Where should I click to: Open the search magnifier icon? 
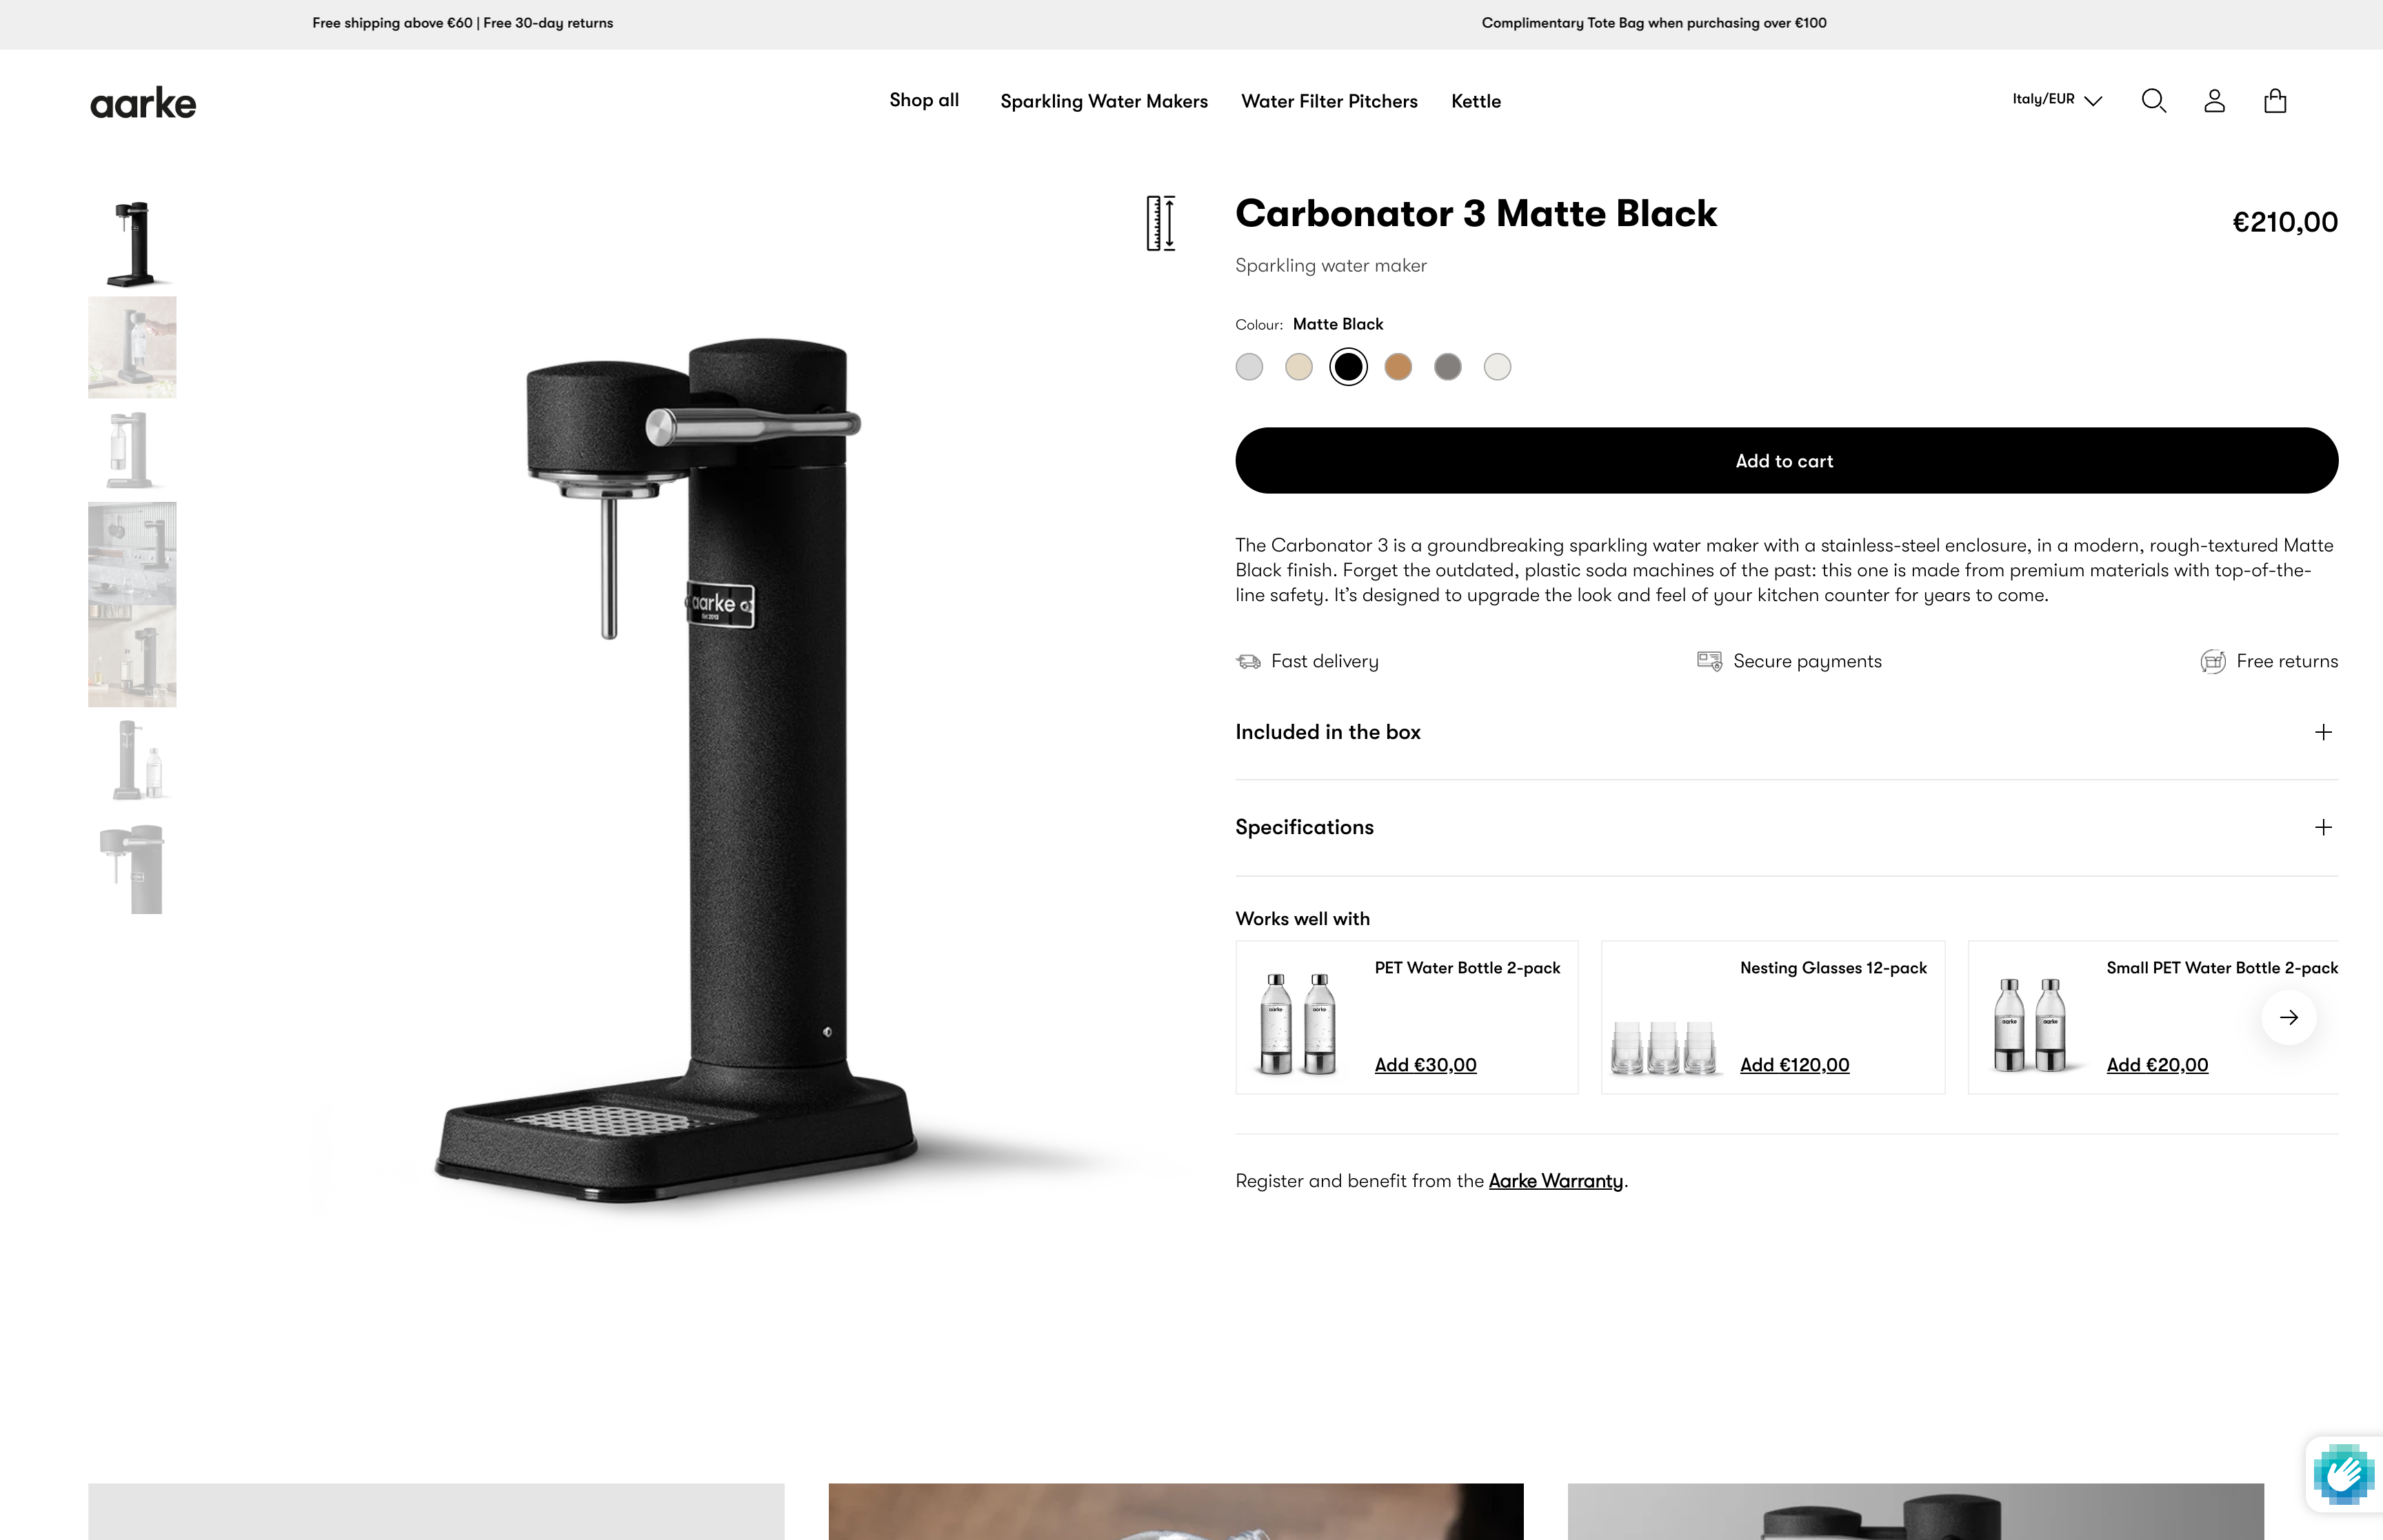click(x=2153, y=101)
